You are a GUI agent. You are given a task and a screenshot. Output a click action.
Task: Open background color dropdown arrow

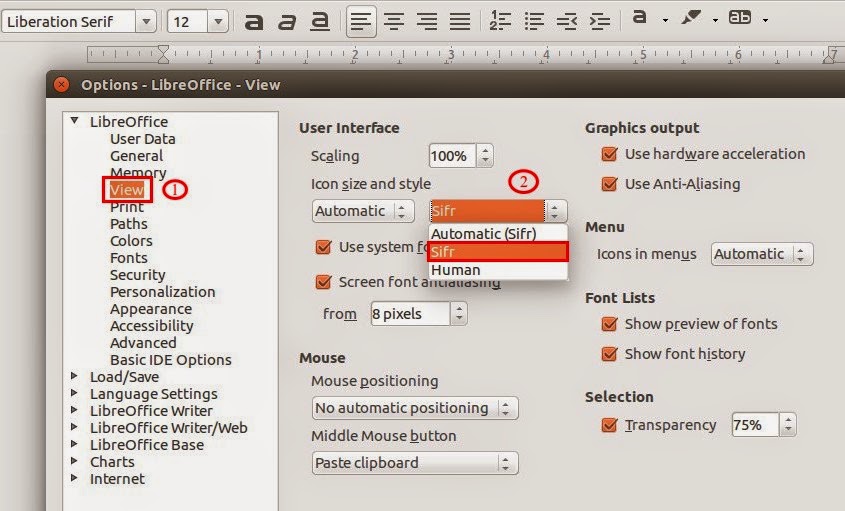pyautogui.click(x=765, y=20)
